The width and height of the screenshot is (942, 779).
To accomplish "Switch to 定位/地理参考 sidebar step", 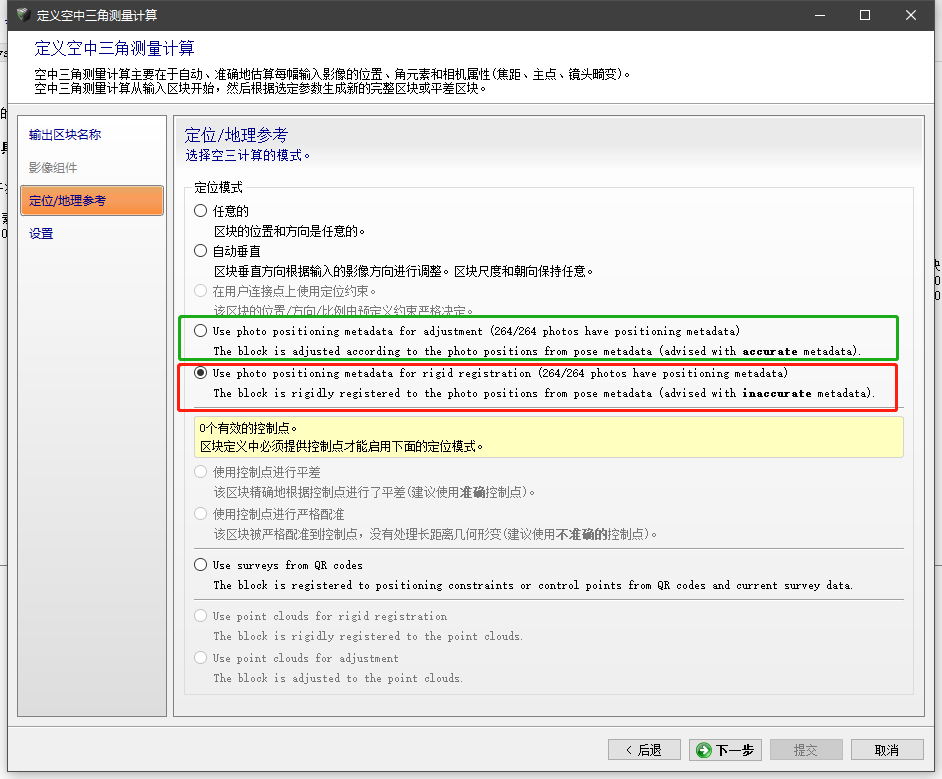I will pos(67,201).
